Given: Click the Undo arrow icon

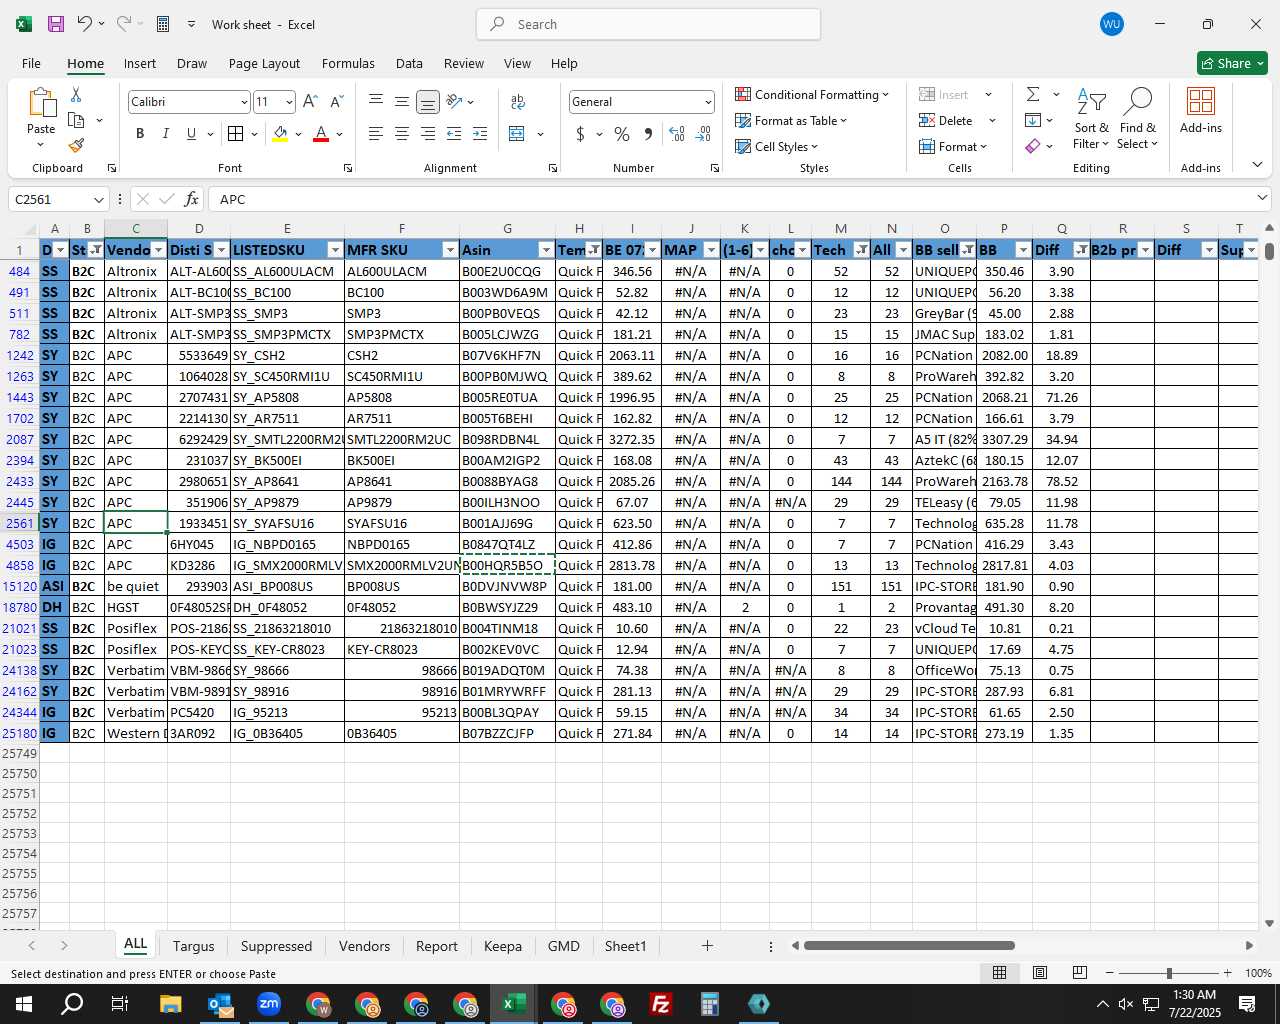Looking at the screenshot, I should coord(85,24).
